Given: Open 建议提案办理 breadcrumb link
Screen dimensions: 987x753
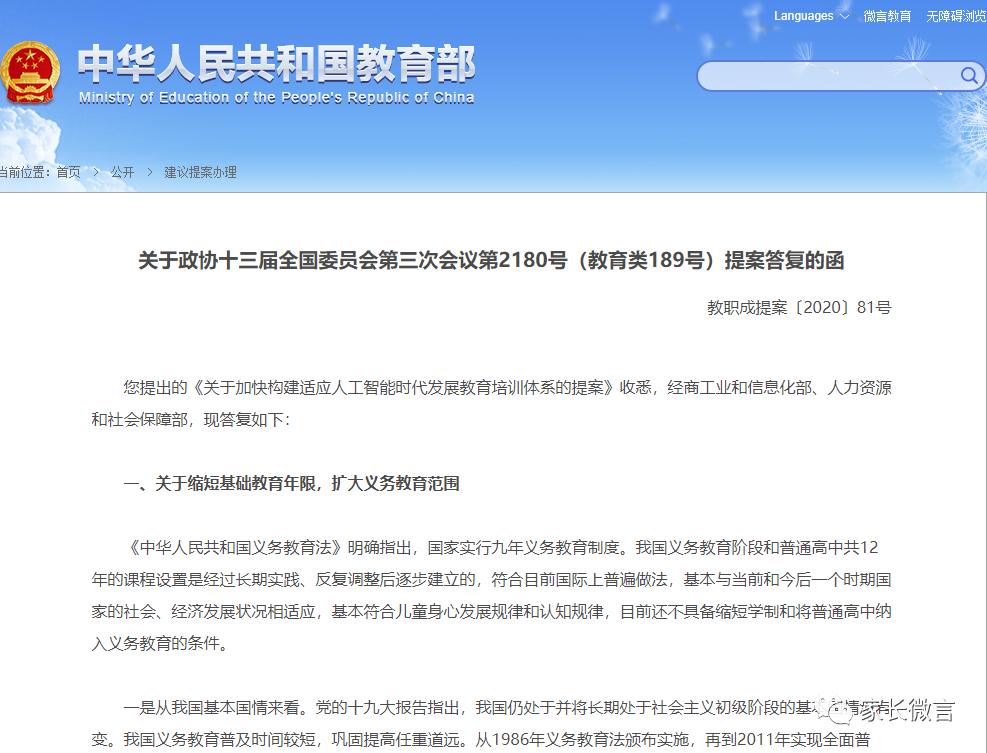Looking at the screenshot, I should click(x=200, y=172).
